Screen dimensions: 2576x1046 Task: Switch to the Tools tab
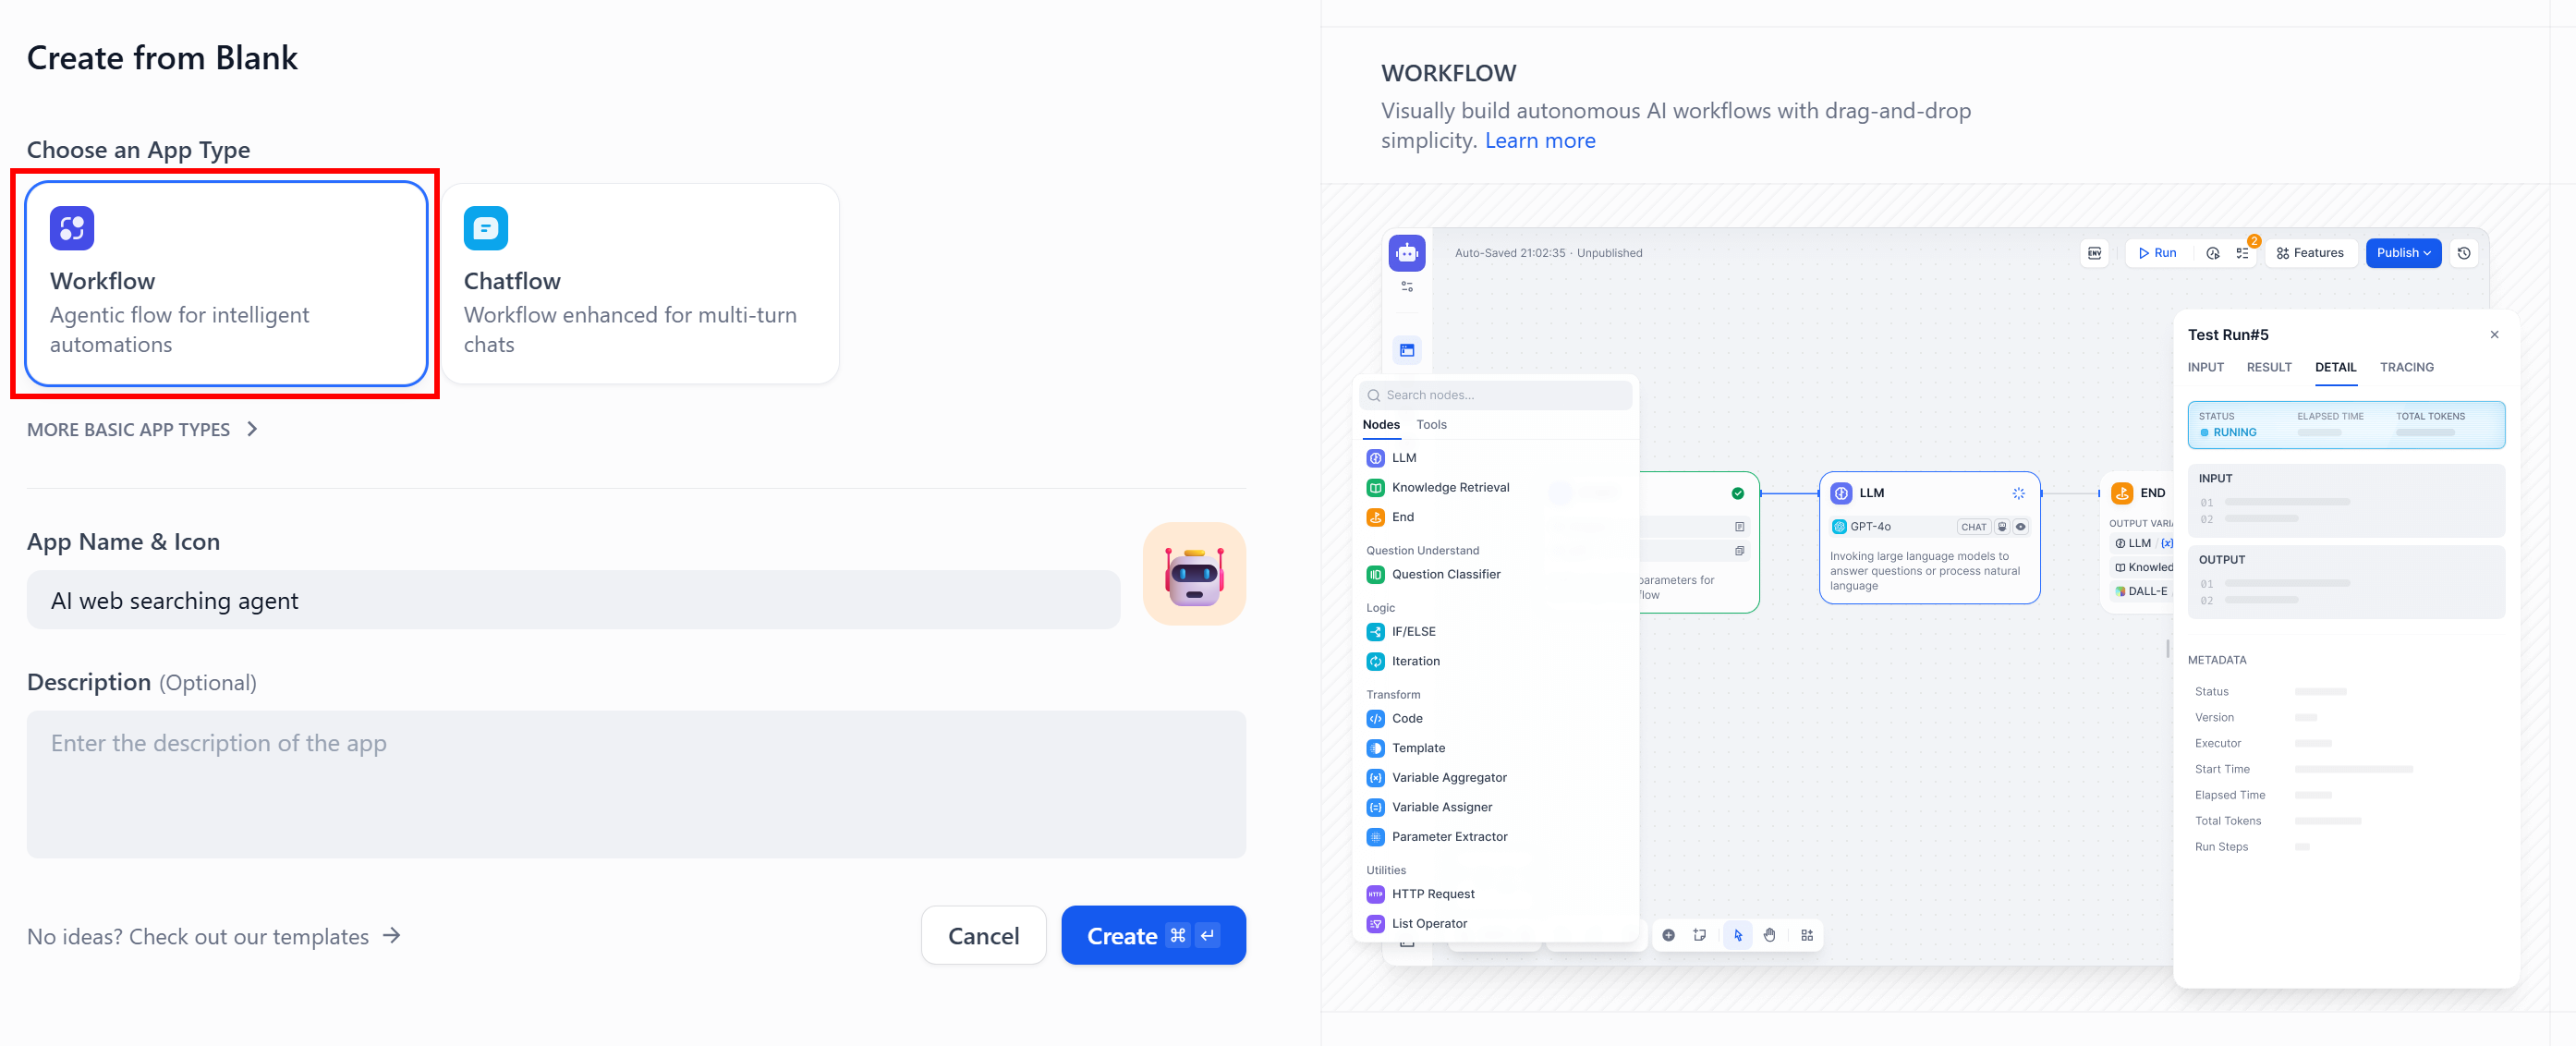(x=1431, y=425)
